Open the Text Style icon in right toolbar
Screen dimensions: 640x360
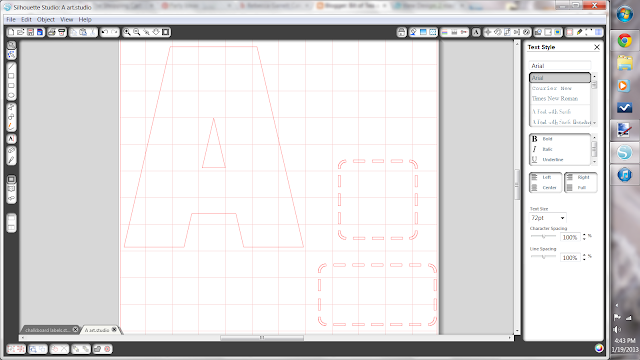pos(476,32)
